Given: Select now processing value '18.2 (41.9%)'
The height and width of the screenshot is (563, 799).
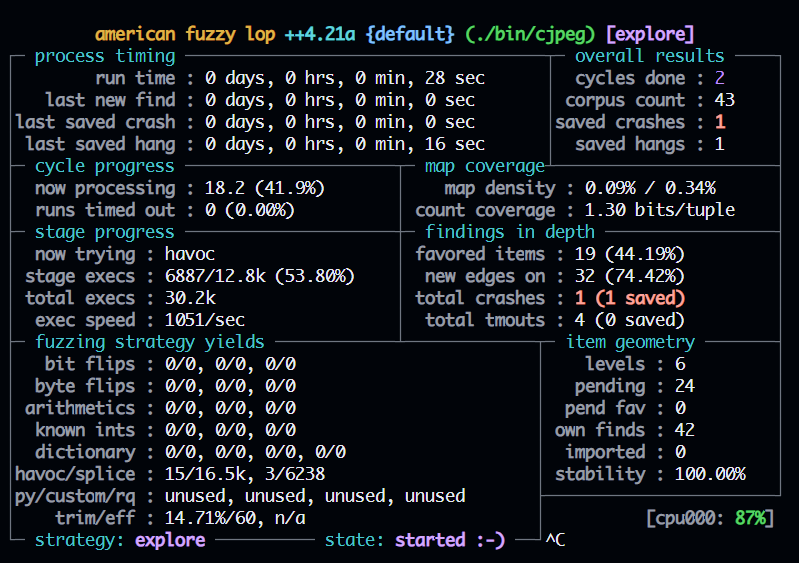Looking at the screenshot, I should pyautogui.click(x=265, y=188).
